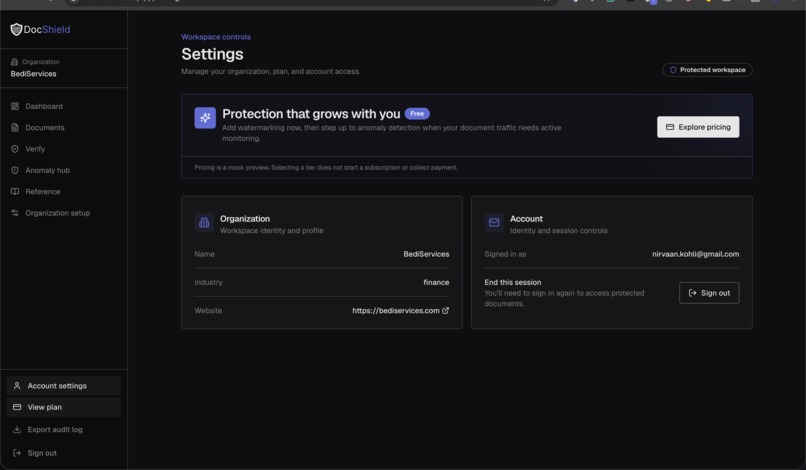Image resolution: width=806 pixels, height=470 pixels.
Task: Click the nirvaan.kohli@gmail.com email text
Action: pyautogui.click(x=695, y=254)
